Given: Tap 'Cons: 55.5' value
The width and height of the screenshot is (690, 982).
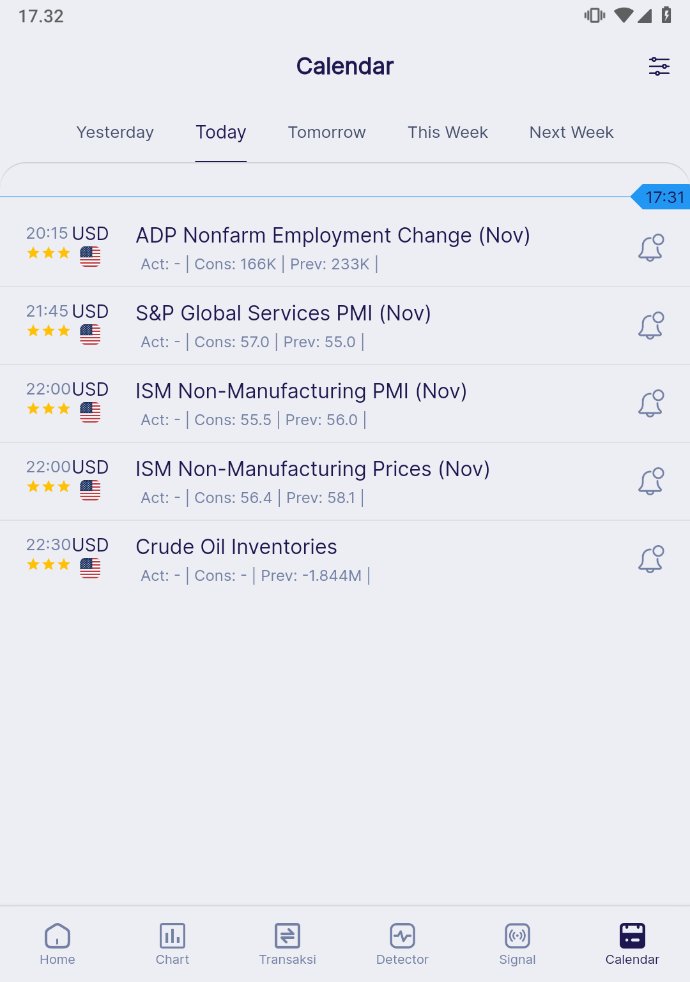Looking at the screenshot, I should coord(232,420).
